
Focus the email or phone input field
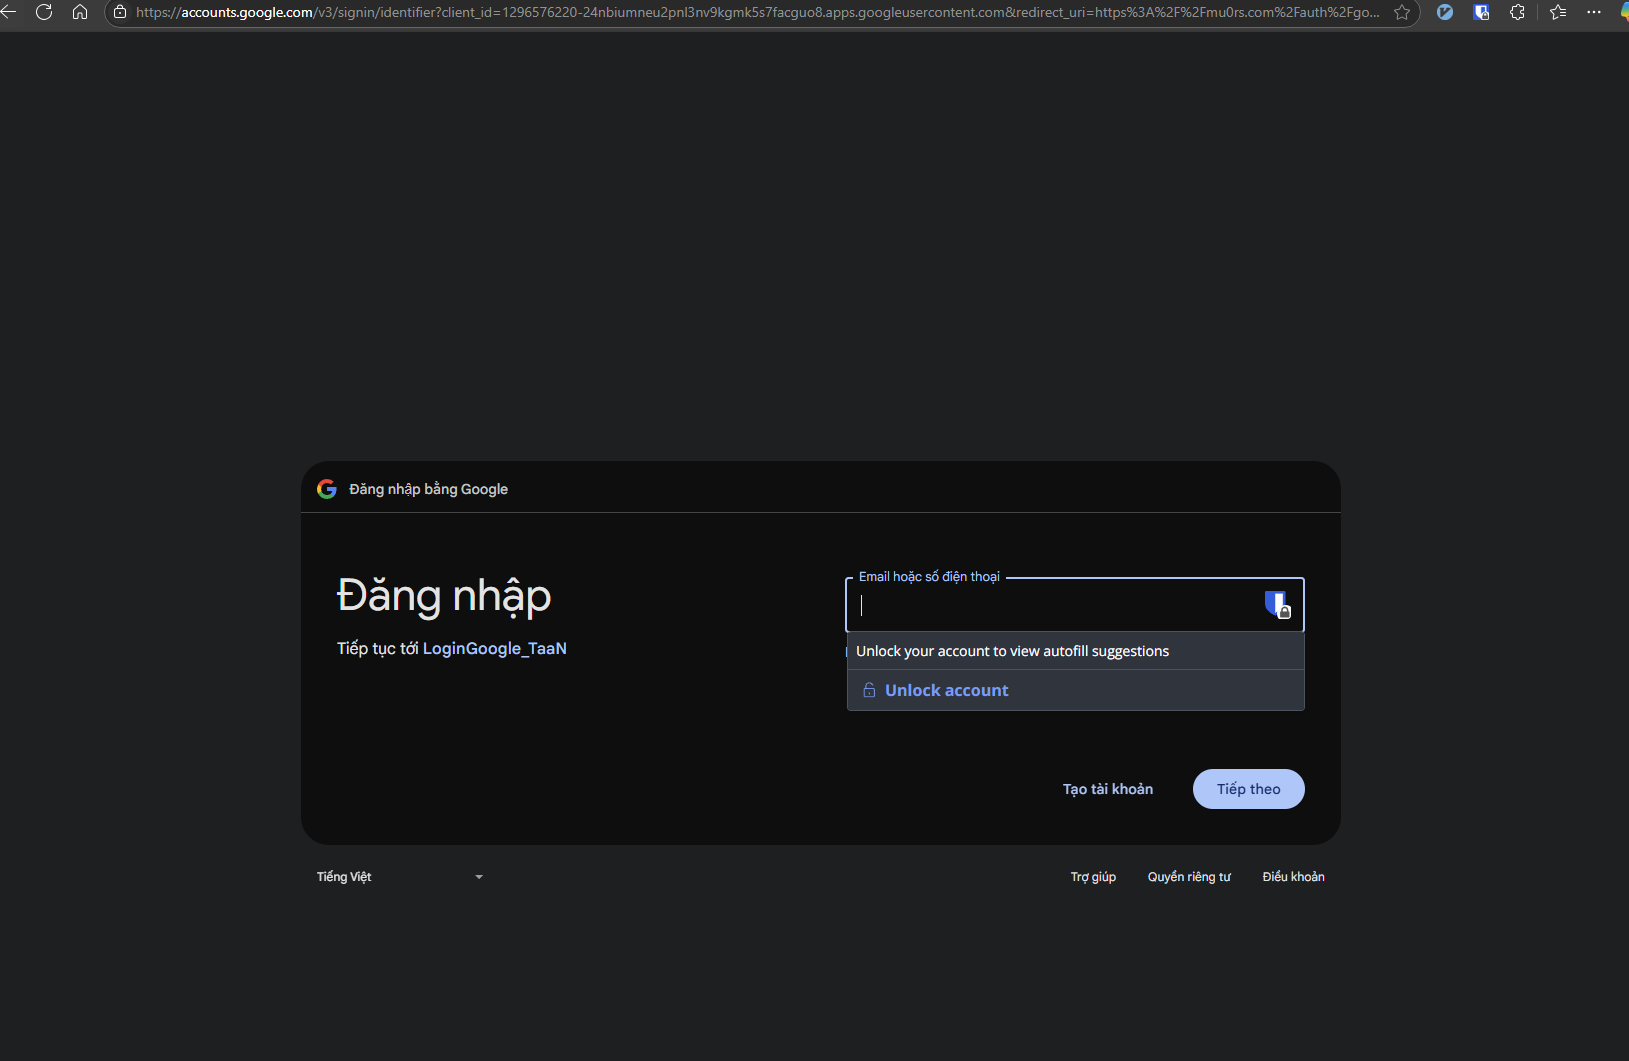pyautogui.click(x=1050, y=605)
